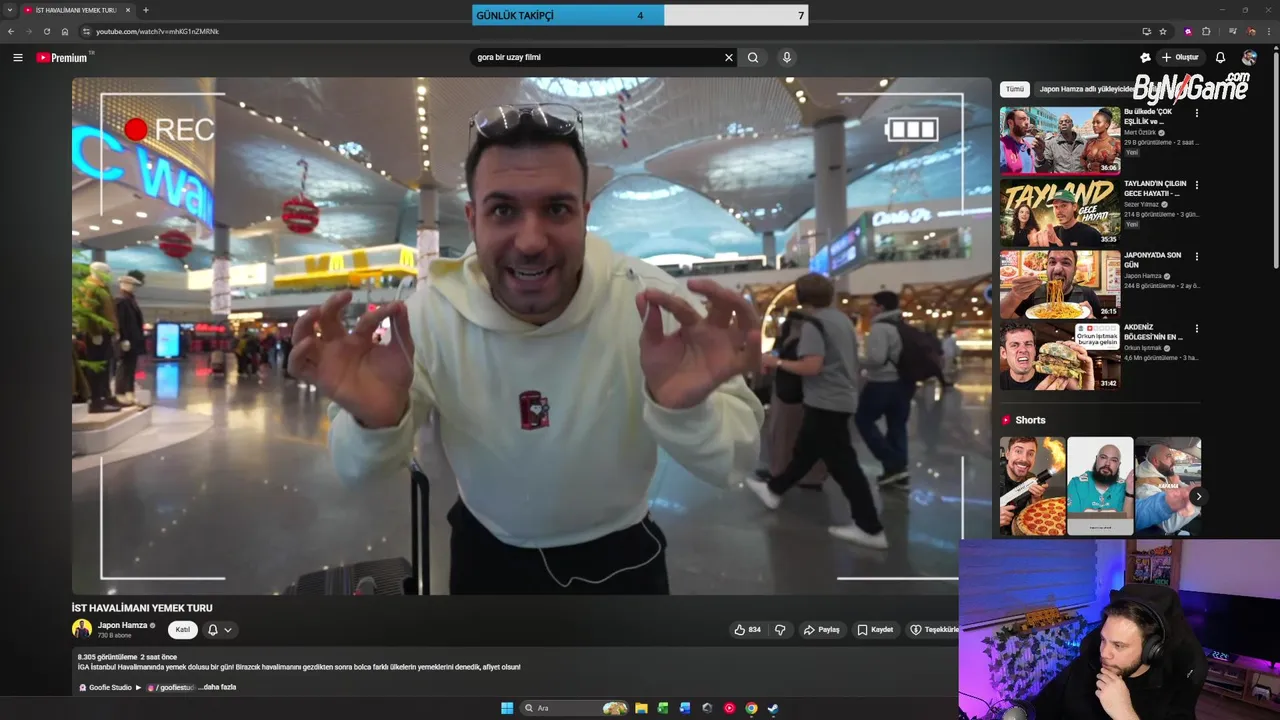Screen dimensions: 1280x720
Task: Open the Japon Hamza channel name link
Action: coord(122,625)
